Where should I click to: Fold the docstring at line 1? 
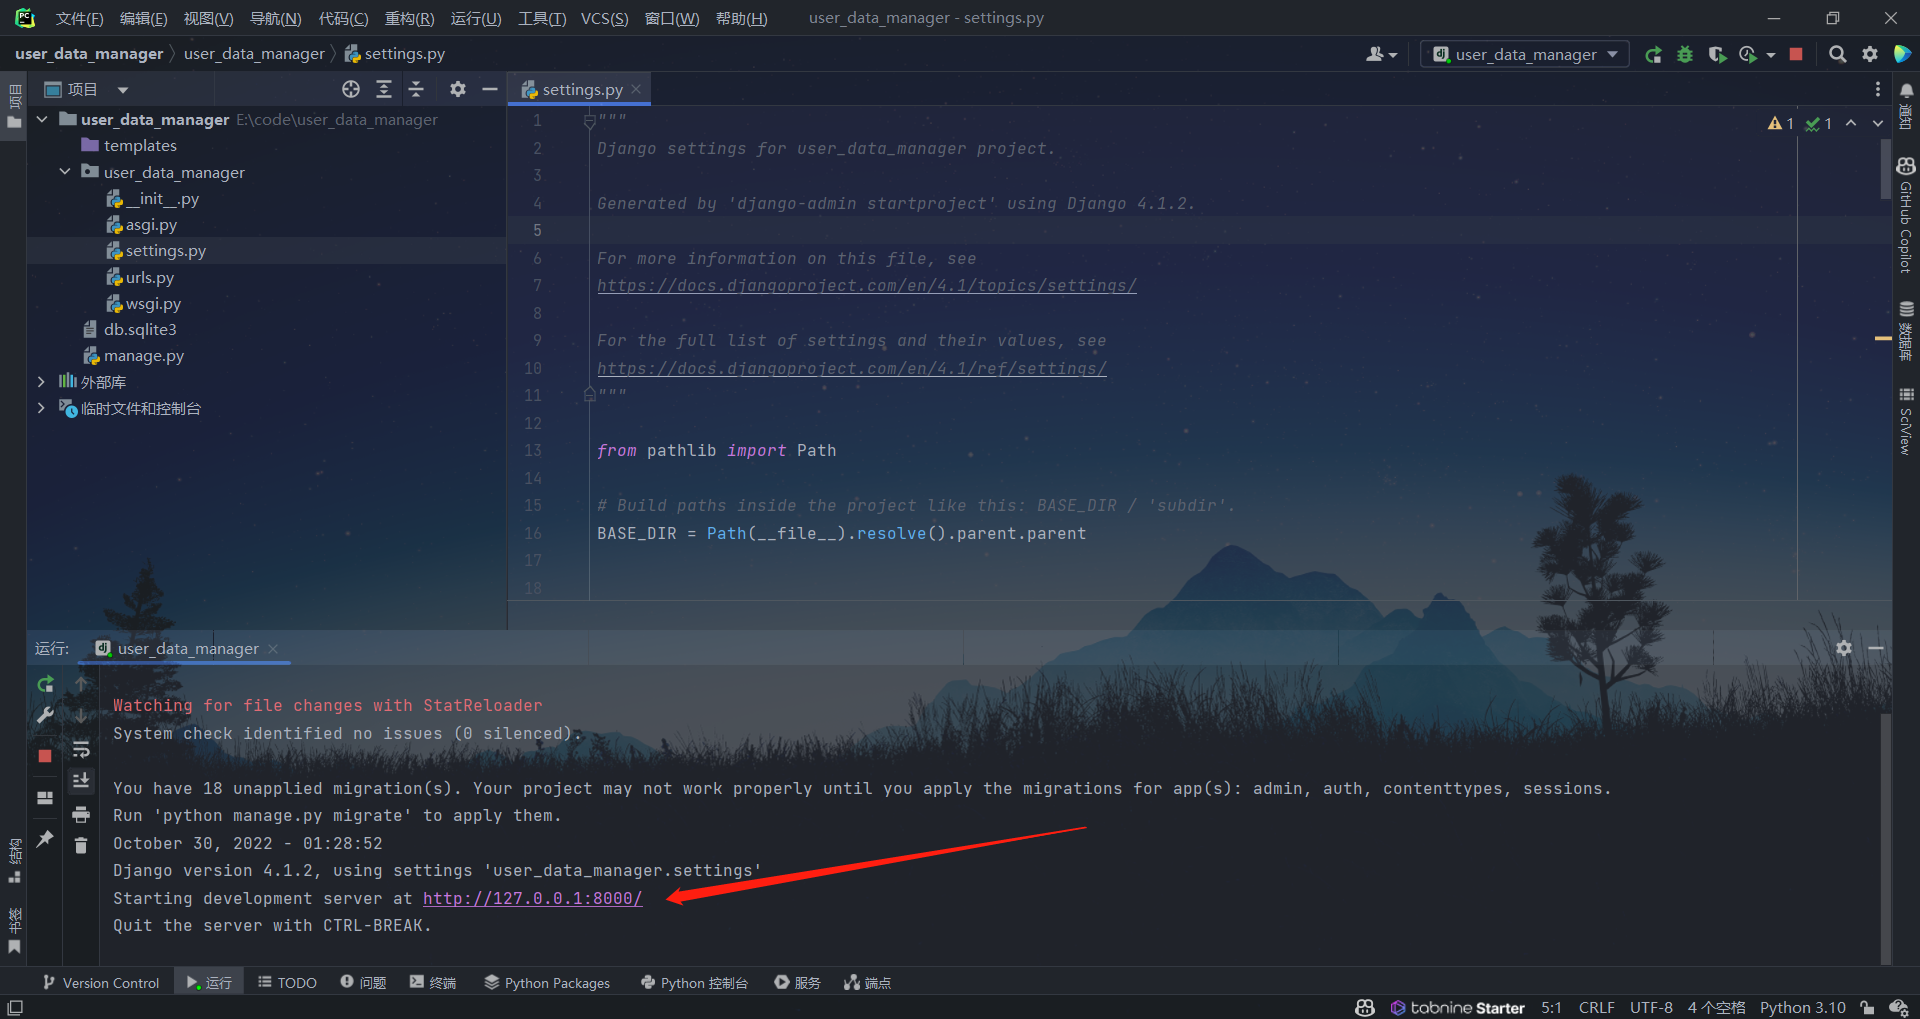tap(590, 121)
